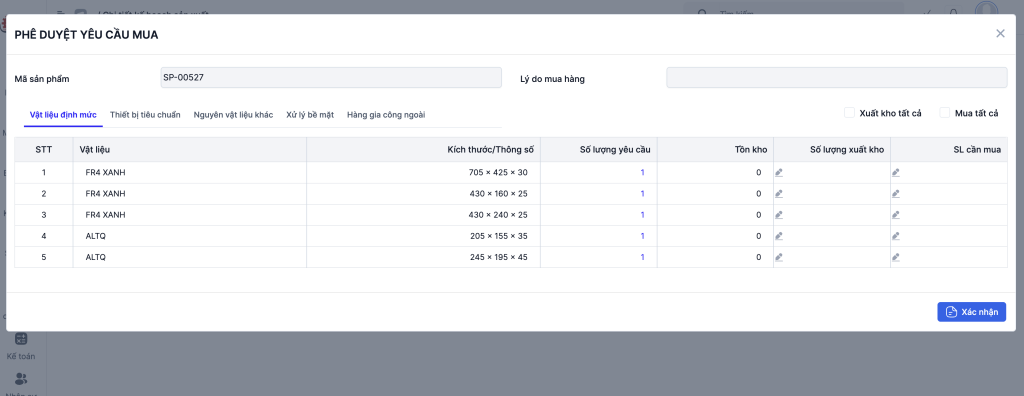The width and height of the screenshot is (1024, 396).
Task: Open the Xử lý bề mặt tab
Action: click(x=310, y=115)
